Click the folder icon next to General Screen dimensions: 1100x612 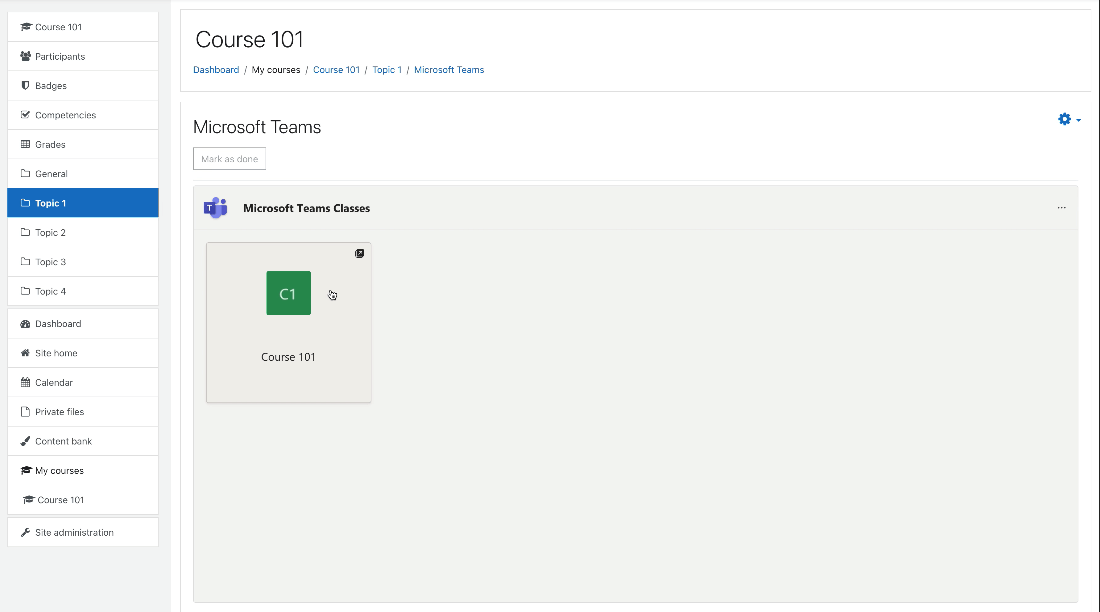[x=25, y=173]
